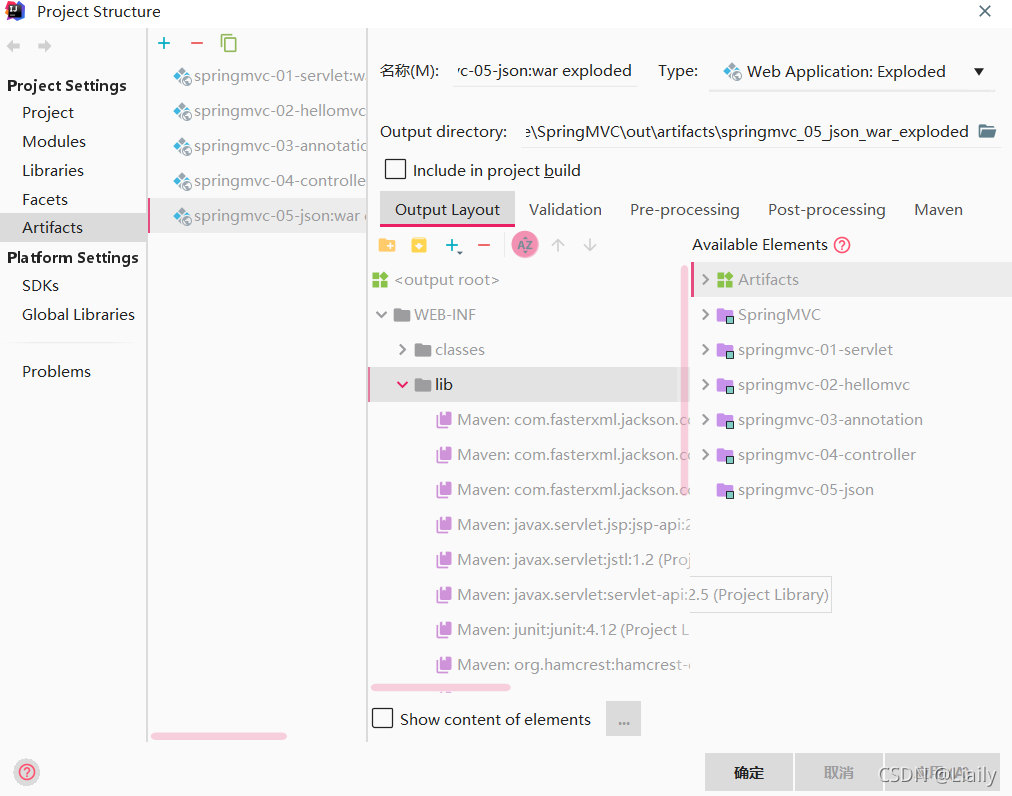Remove the selected artifact using the minus icon
This screenshot has width=1012, height=796.
pos(197,43)
